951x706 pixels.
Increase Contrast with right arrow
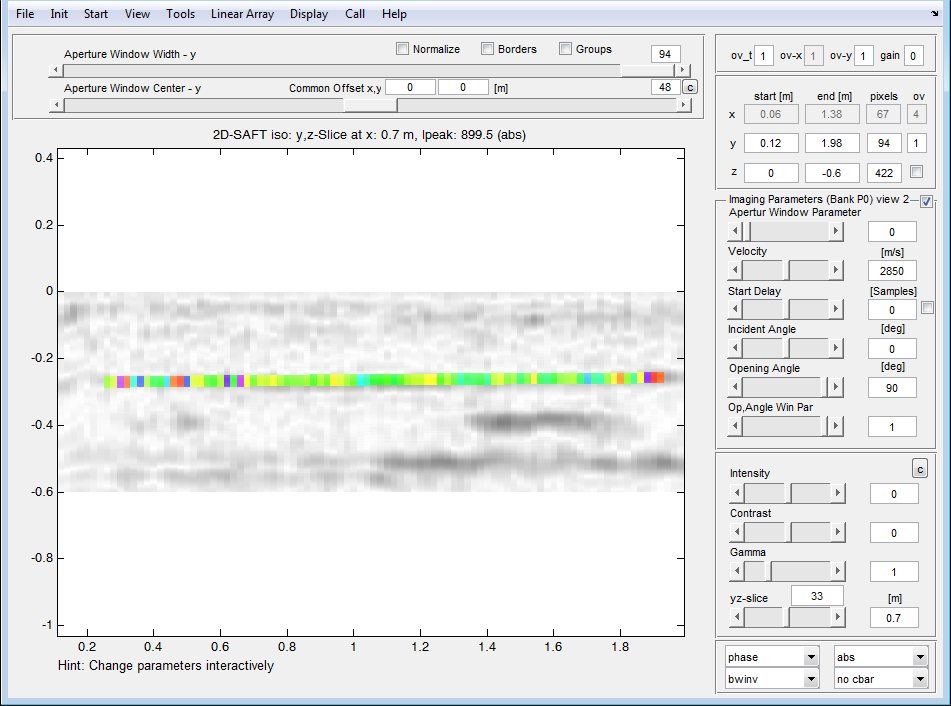point(838,533)
